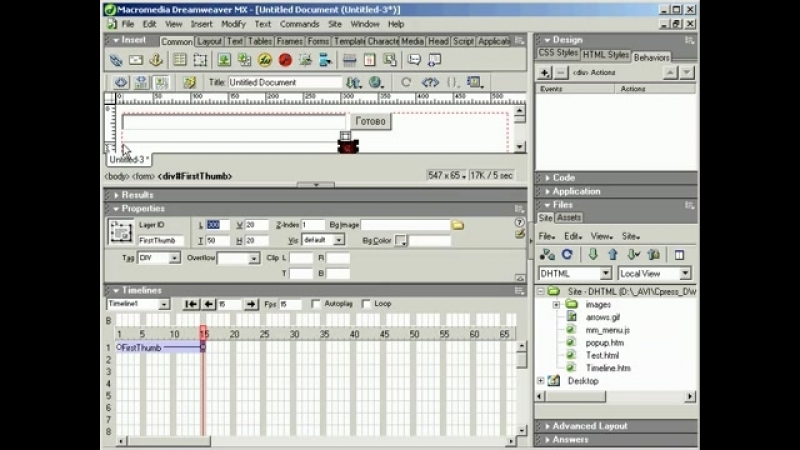Expand the Application panel group

click(x=548, y=192)
